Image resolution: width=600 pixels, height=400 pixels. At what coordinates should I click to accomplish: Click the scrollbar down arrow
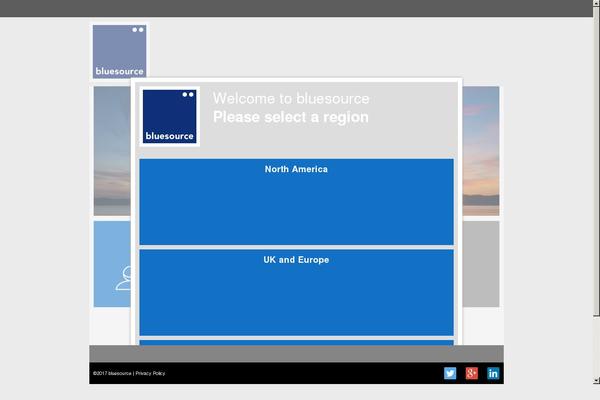pos(597,380)
